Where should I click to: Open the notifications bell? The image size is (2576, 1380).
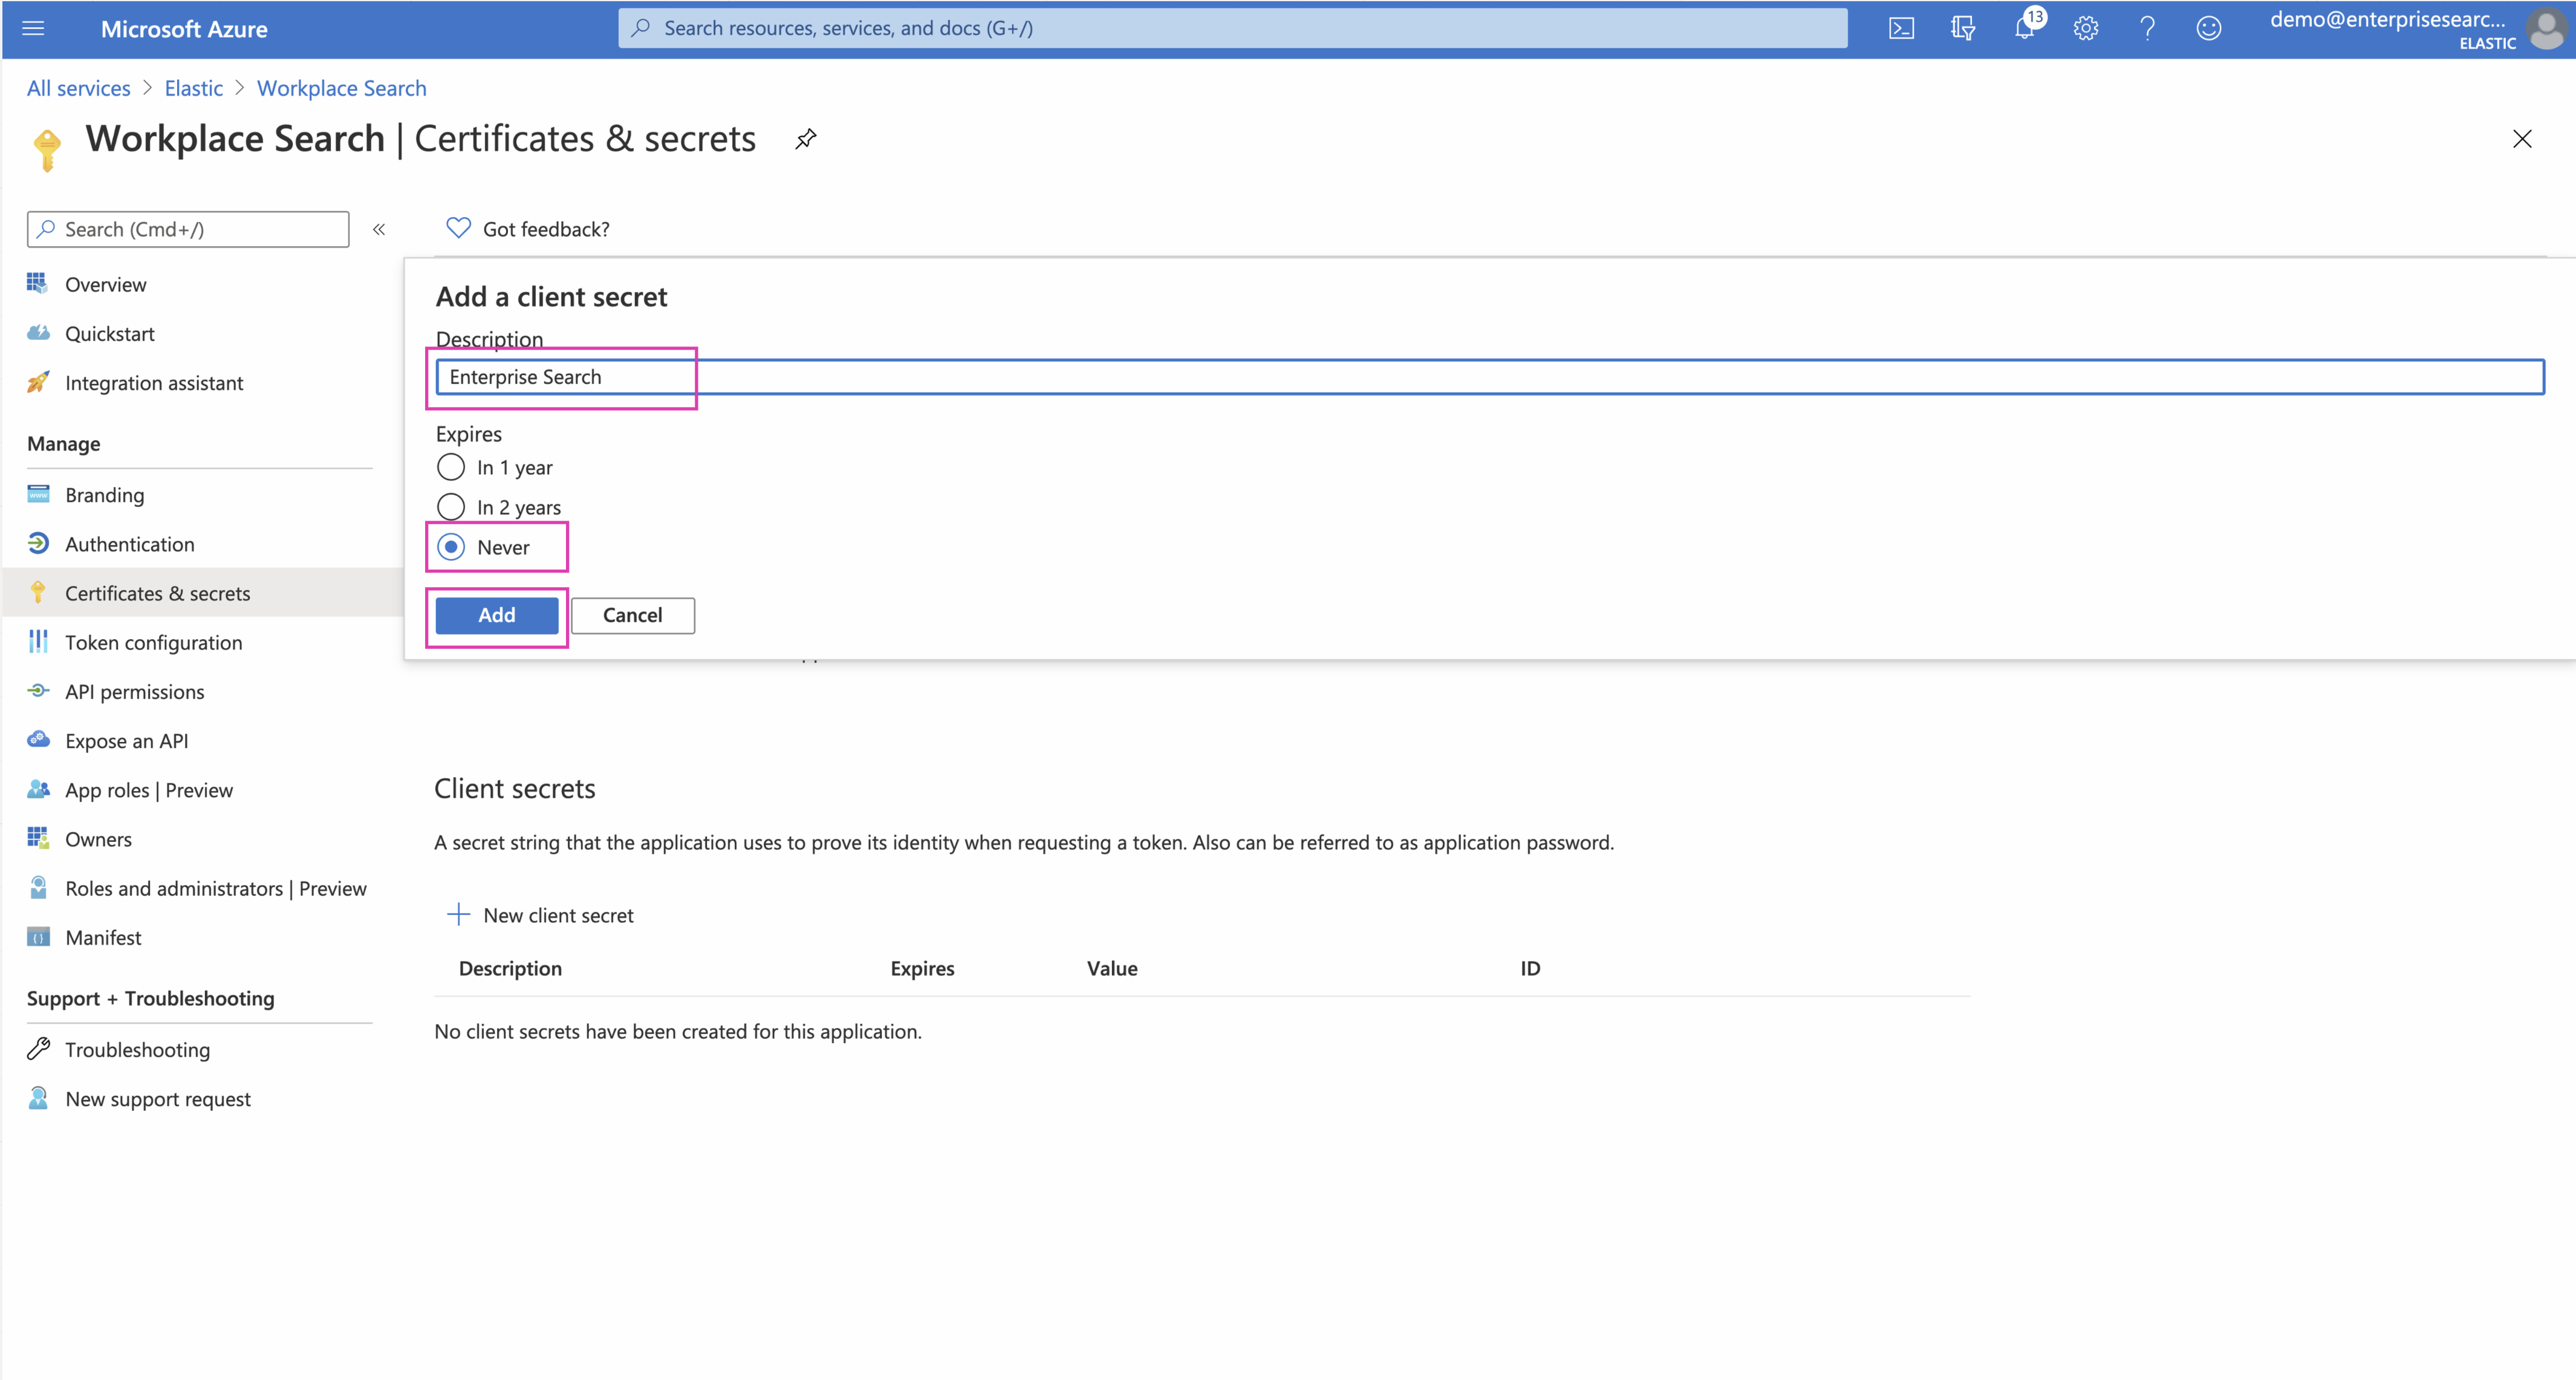pyautogui.click(x=2024, y=28)
